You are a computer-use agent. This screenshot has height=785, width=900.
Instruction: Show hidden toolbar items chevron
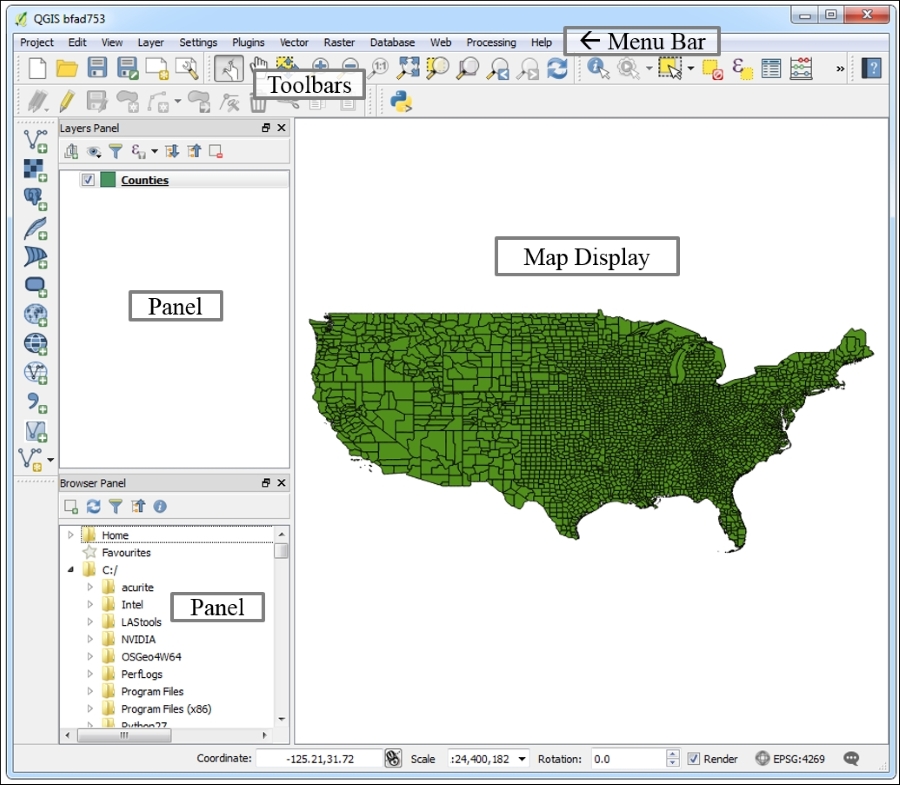840,69
